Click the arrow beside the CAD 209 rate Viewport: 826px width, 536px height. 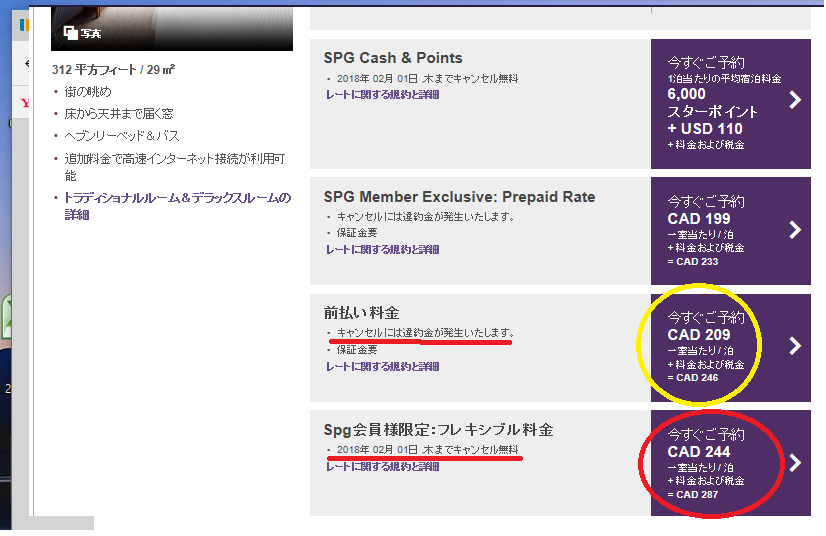[795, 346]
